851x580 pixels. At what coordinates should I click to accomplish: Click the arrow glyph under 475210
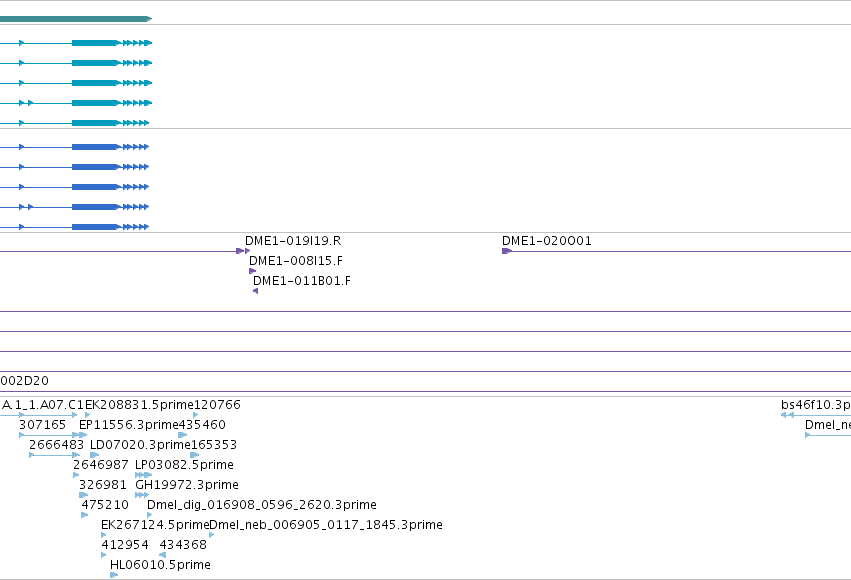[85, 515]
